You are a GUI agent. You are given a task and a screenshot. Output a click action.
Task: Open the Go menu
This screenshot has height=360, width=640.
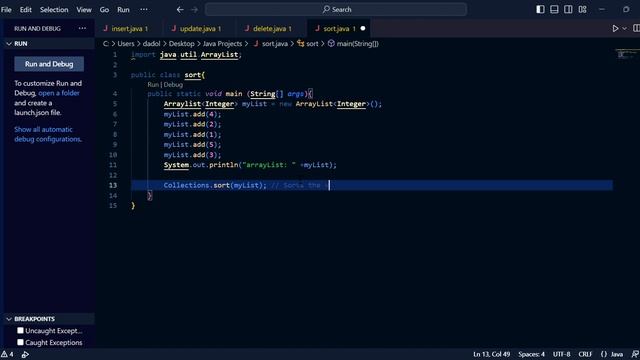pyautogui.click(x=104, y=9)
